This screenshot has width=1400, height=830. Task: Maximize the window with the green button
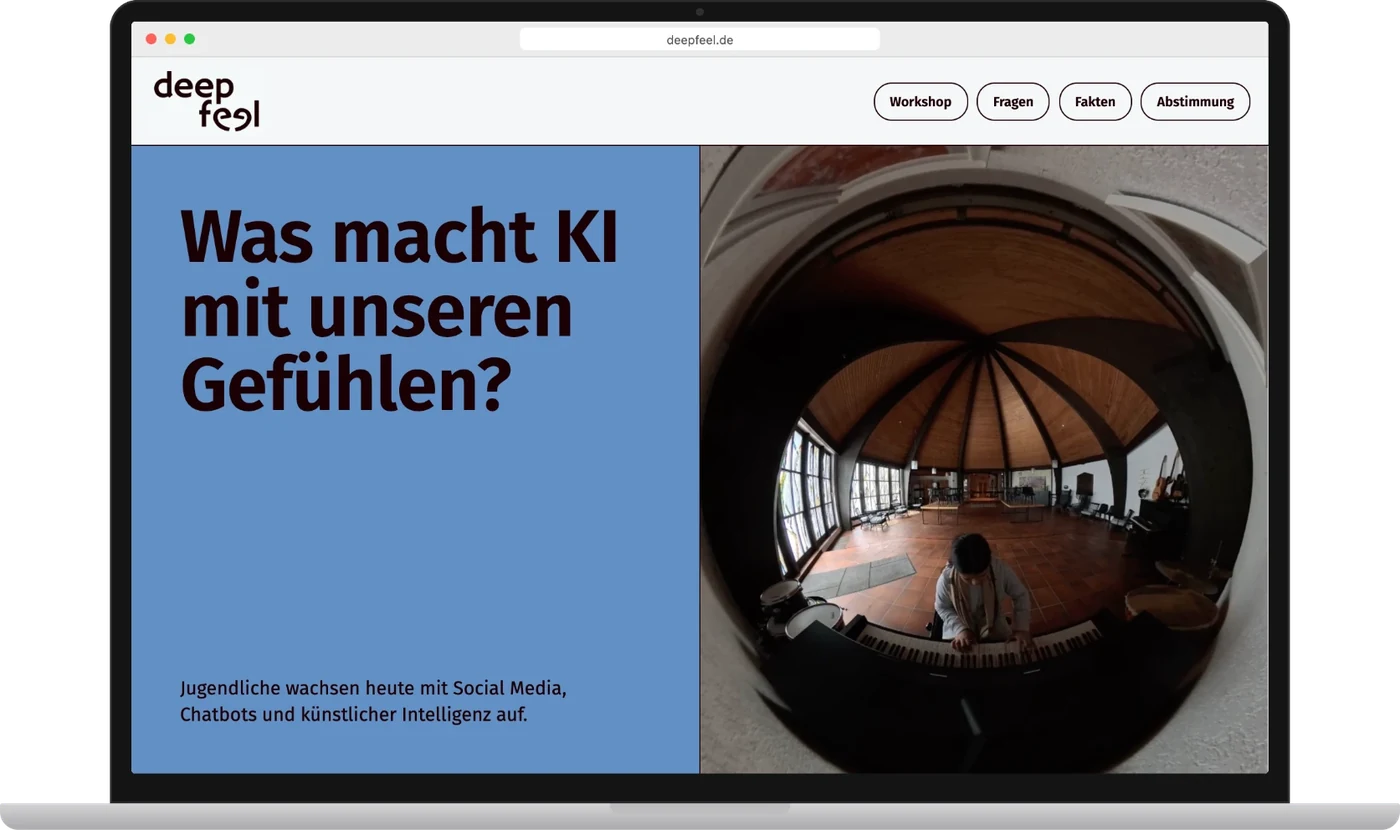(x=189, y=39)
